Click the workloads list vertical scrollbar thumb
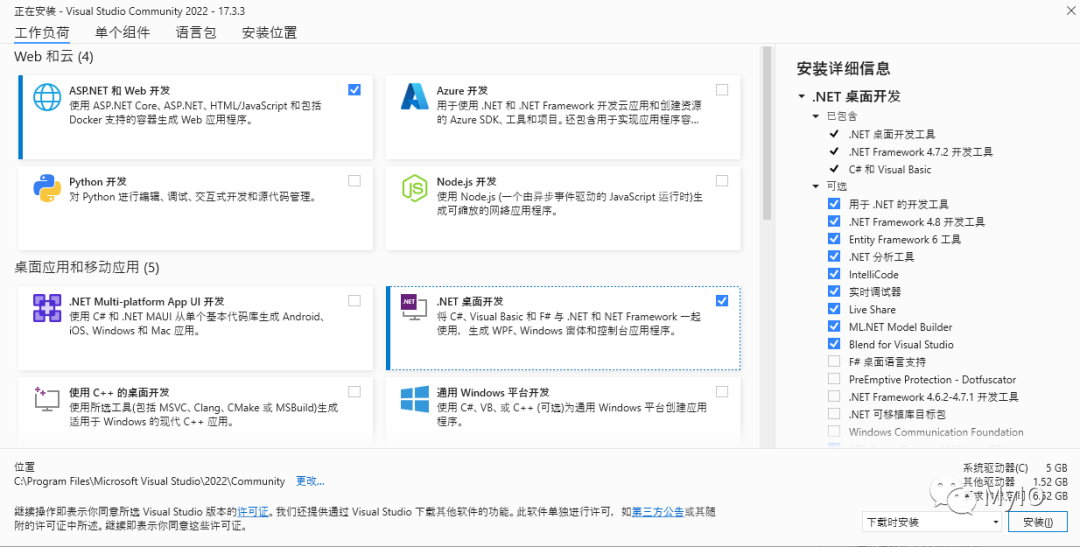Image resolution: width=1080 pixels, height=547 pixels. click(x=767, y=134)
